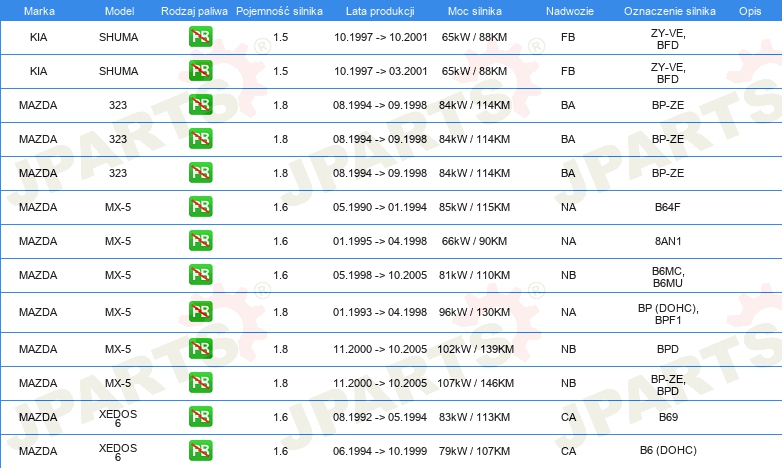782x468 pixels.
Task: Click the Marka column header
Action: pyautogui.click(x=39, y=11)
